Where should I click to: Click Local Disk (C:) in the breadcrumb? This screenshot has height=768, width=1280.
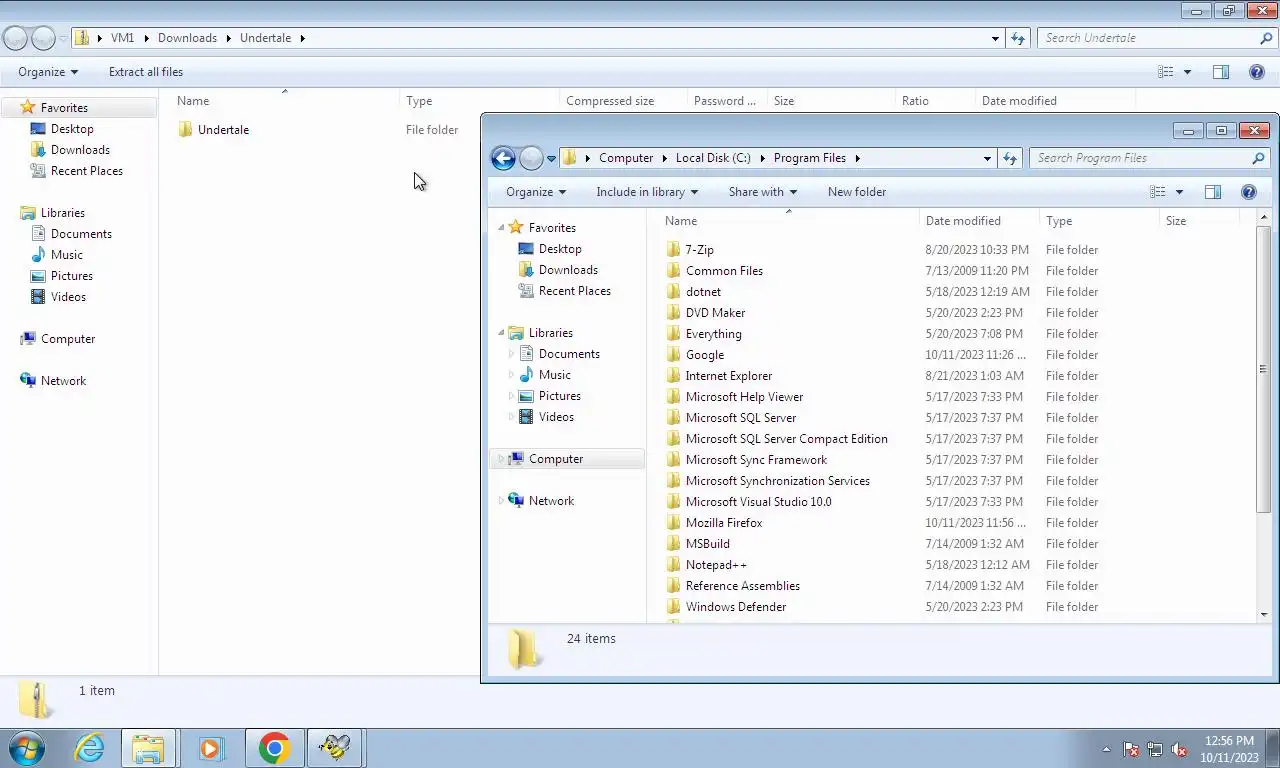point(713,158)
